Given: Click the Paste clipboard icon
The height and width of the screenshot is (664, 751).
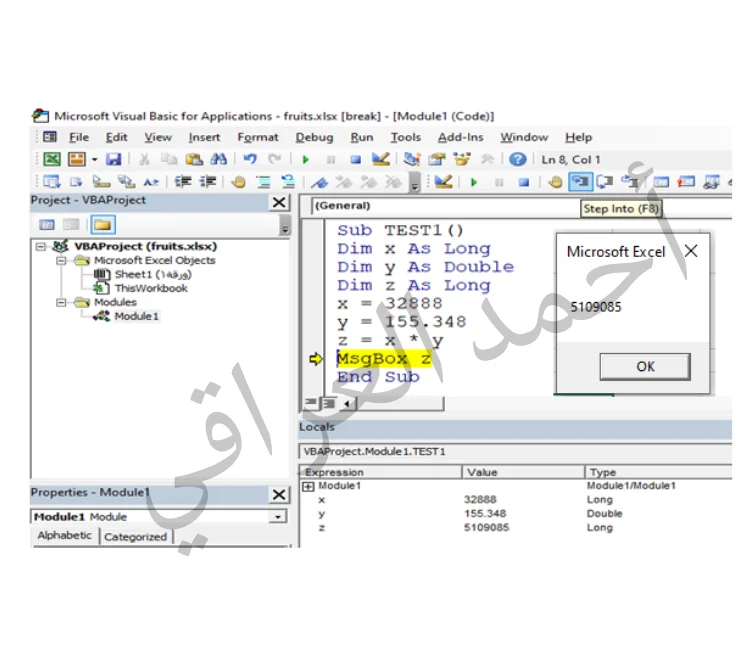Looking at the screenshot, I should [x=194, y=159].
